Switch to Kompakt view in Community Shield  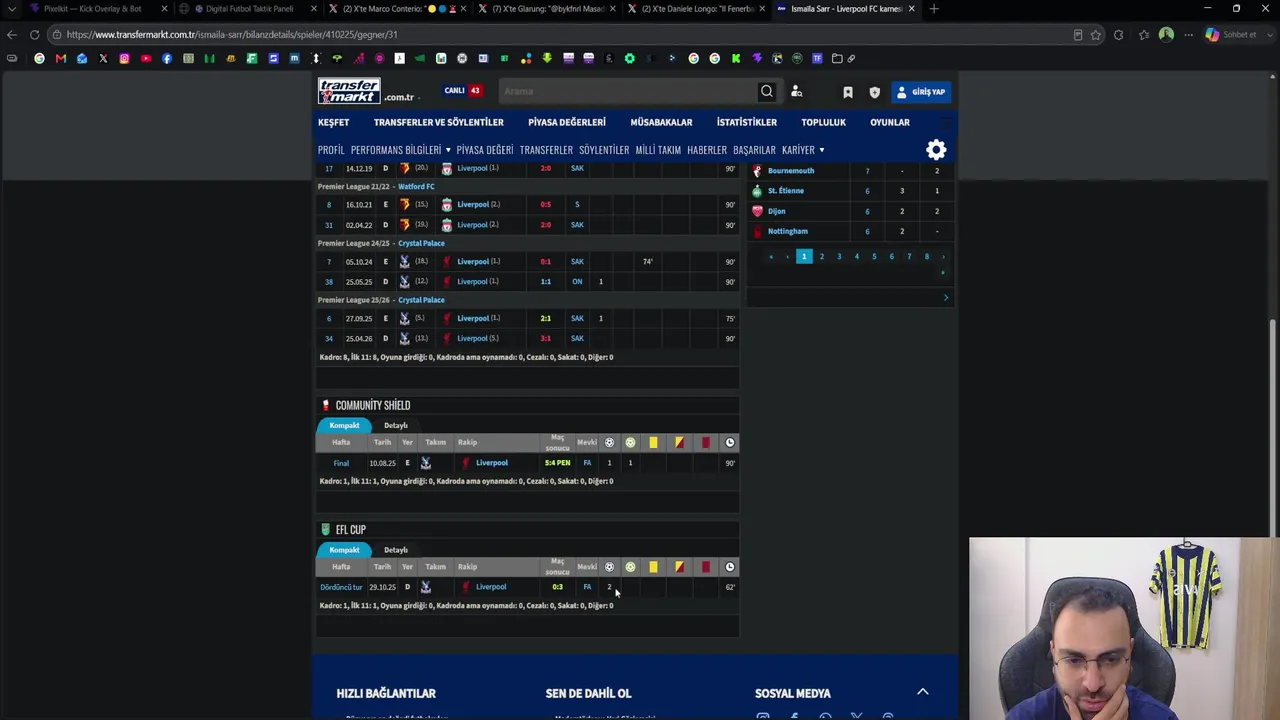[344, 425]
